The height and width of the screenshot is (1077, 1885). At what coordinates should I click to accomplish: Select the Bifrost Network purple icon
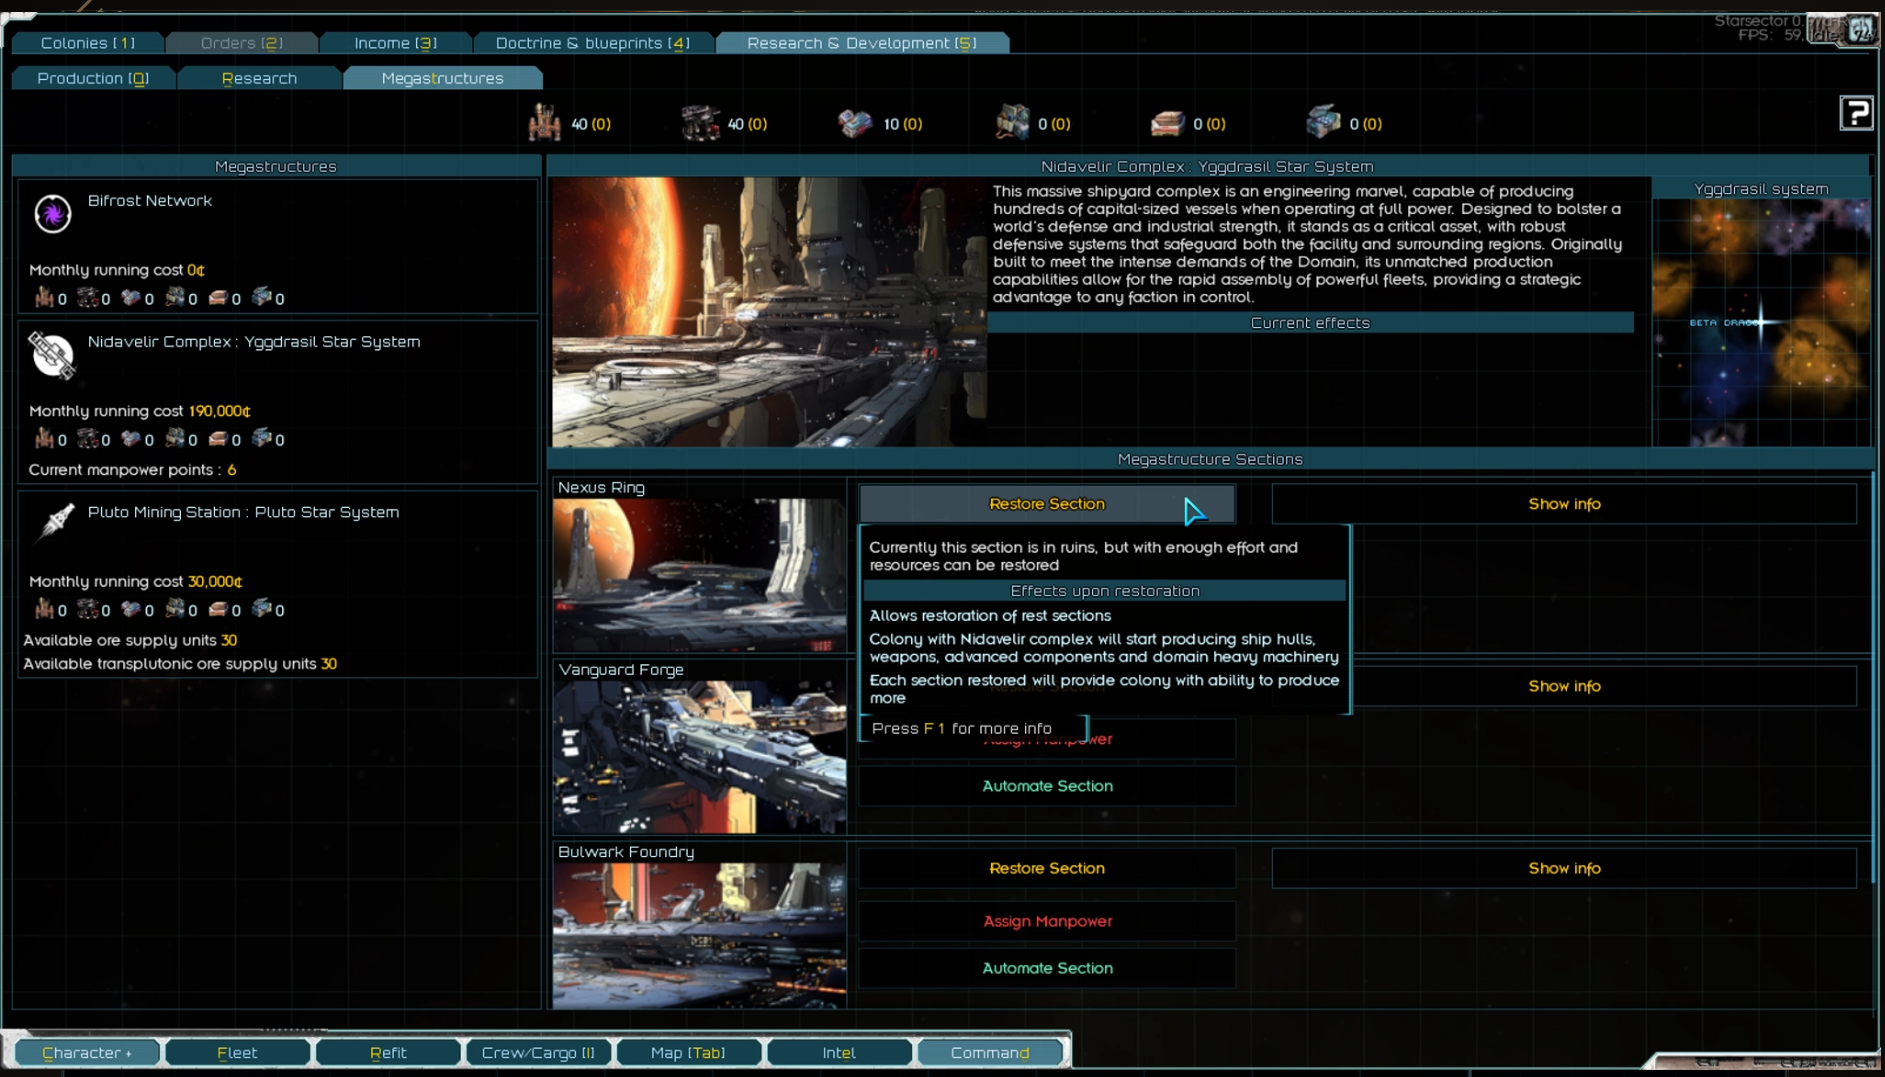click(x=52, y=213)
